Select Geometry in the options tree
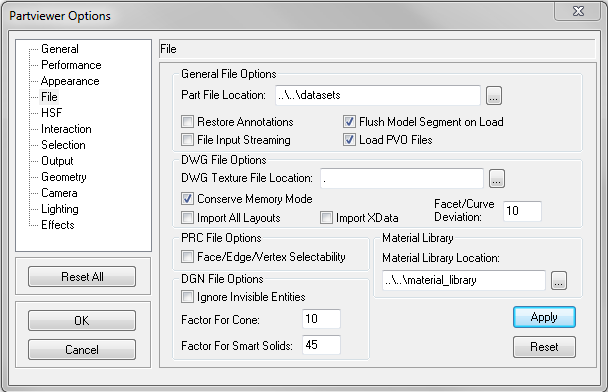This screenshot has height=392, width=608. point(64,177)
